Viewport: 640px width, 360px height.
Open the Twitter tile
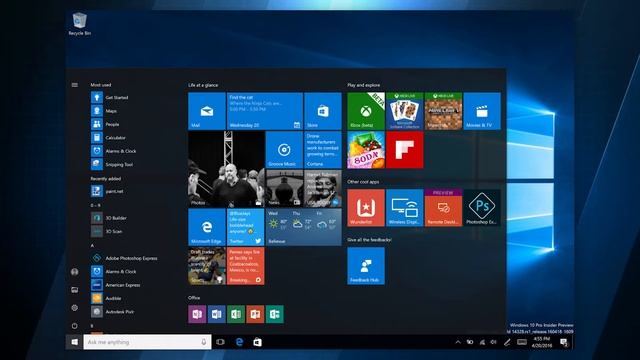pos(245,227)
